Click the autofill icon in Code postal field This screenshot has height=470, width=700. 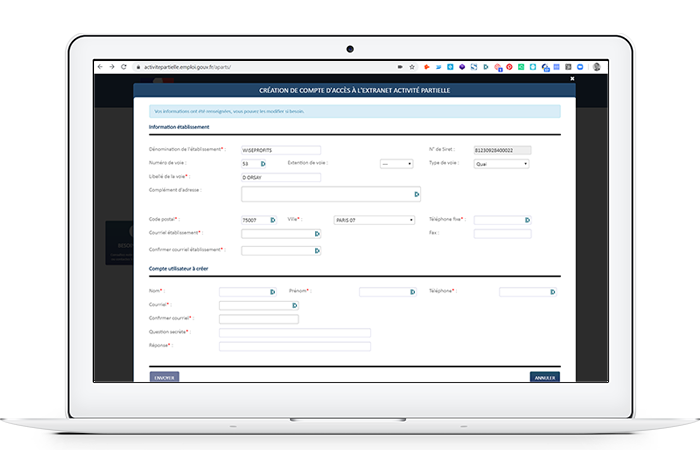coord(273,220)
